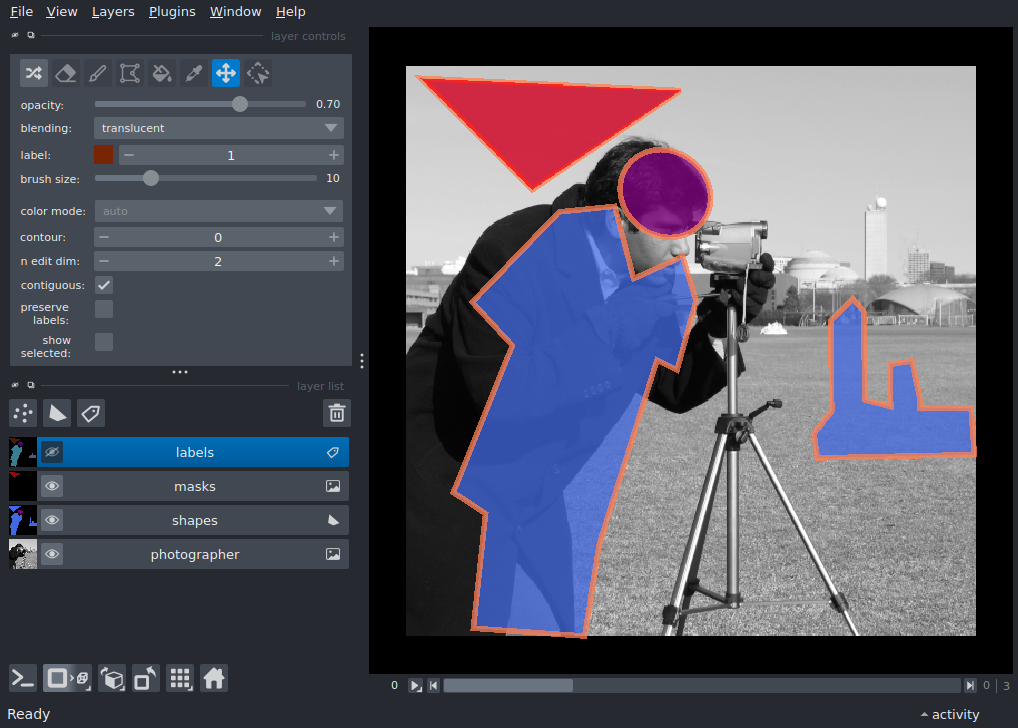Click the opacity slider handle
Viewport: 1018px width, 728px height.
[x=240, y=104]
